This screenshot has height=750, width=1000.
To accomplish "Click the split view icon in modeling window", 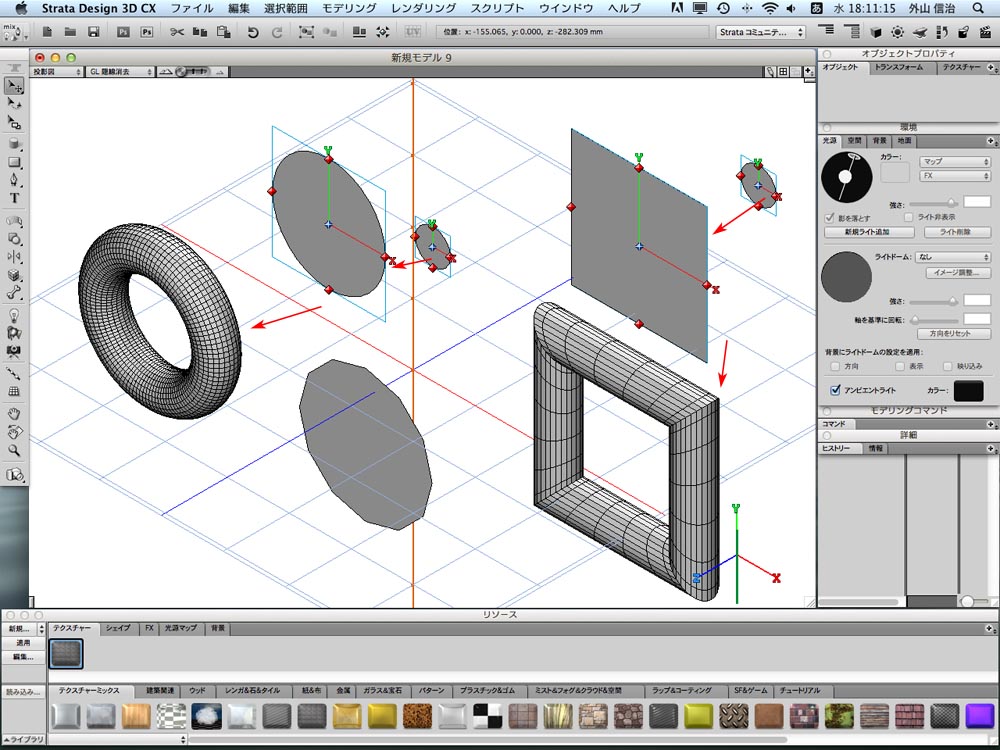I will 783,72.
